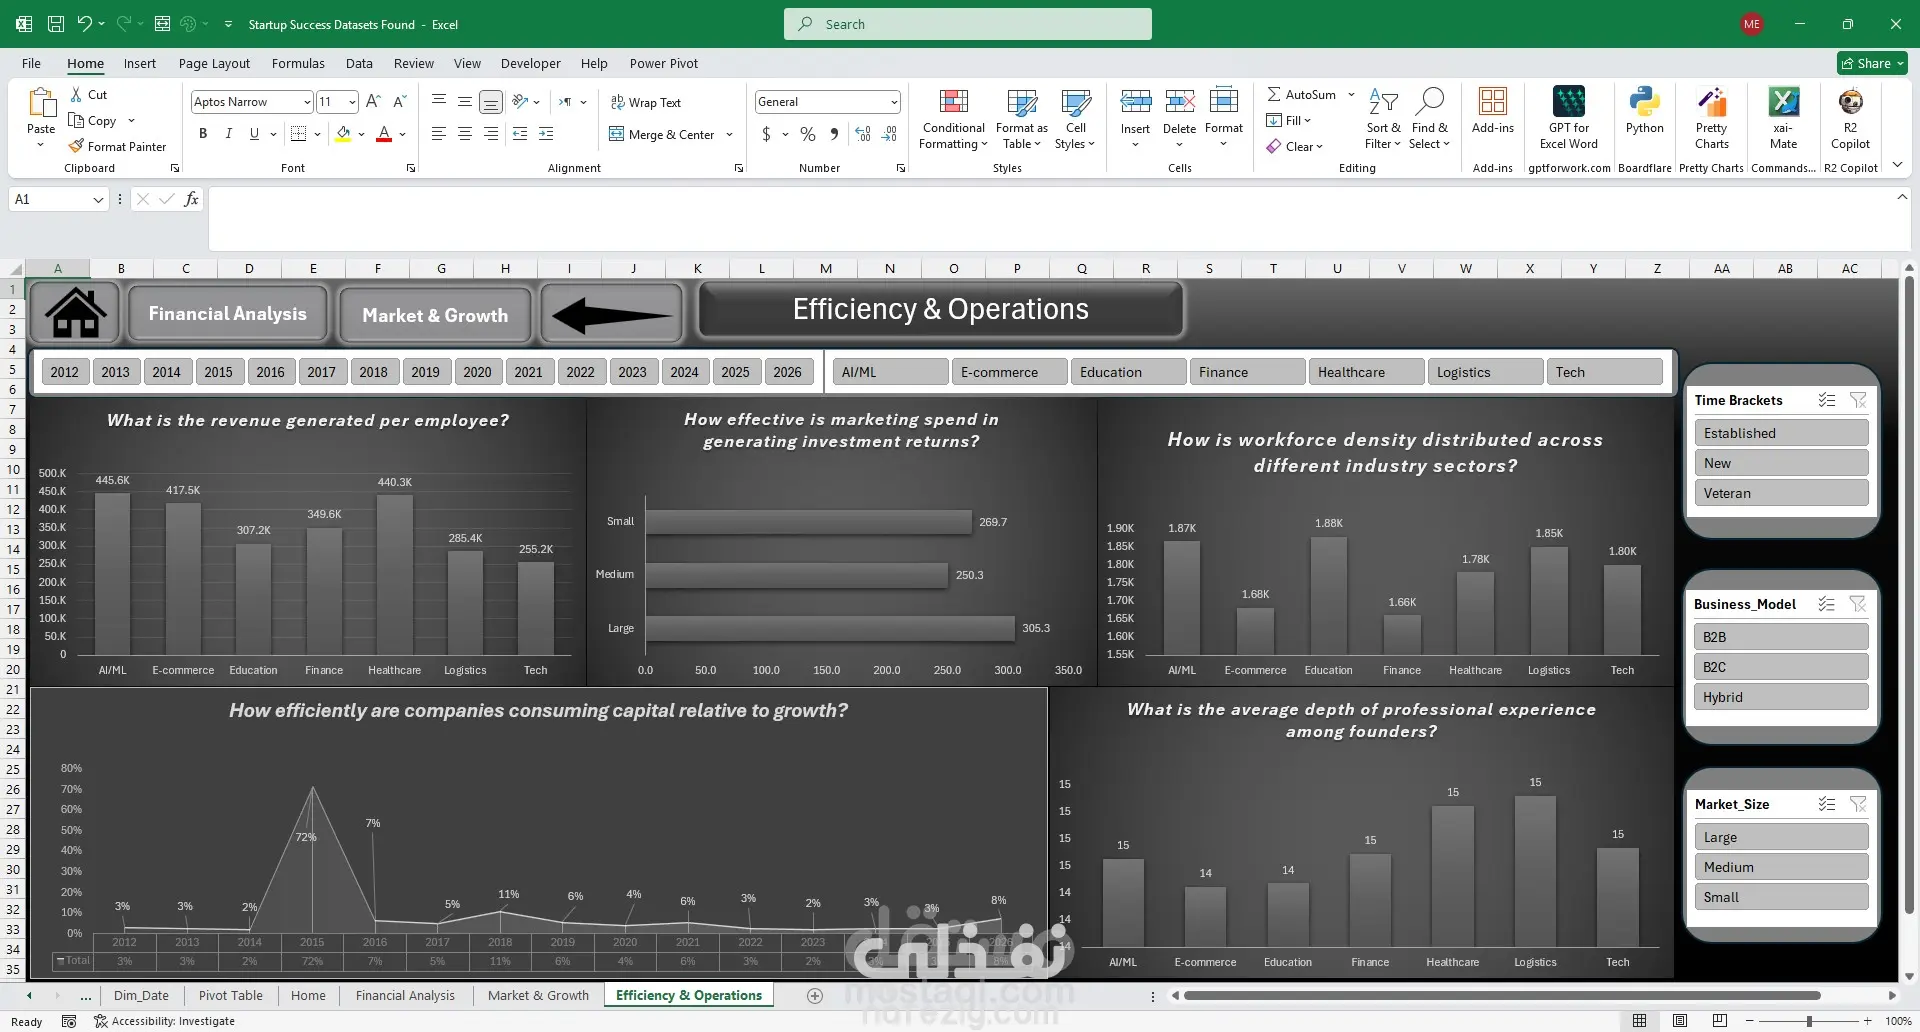Open the font name dropdown

[307, 102]
